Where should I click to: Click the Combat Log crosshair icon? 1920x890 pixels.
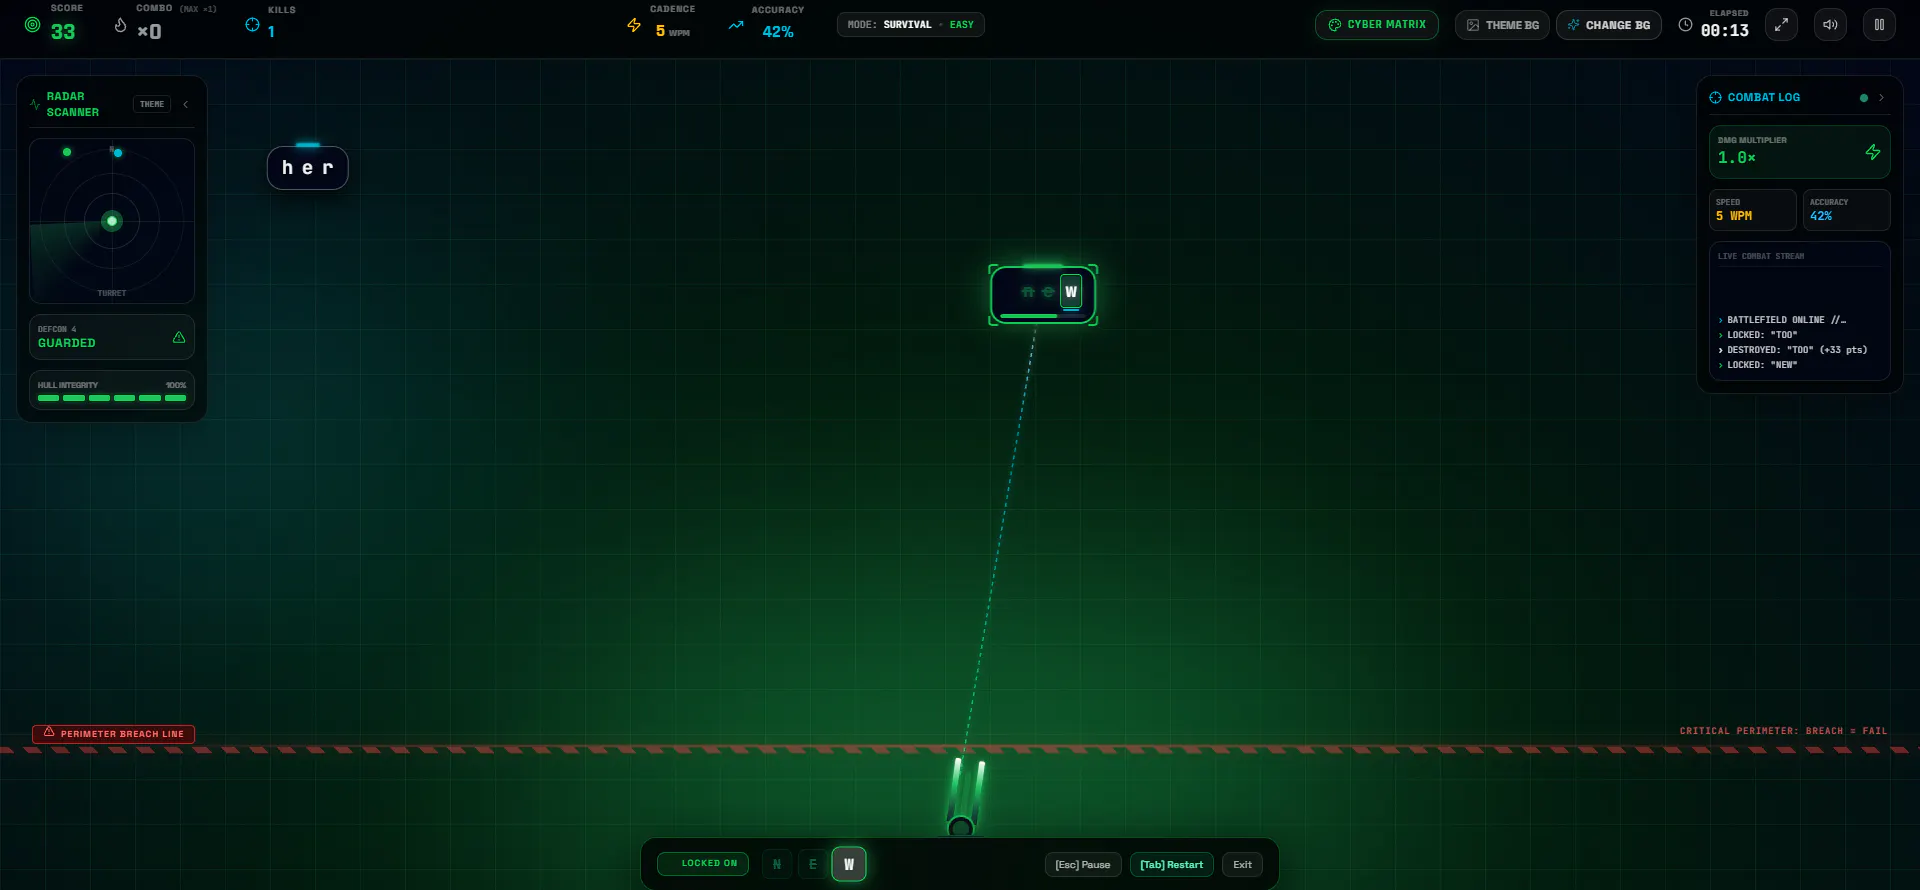pos(1716,97)
